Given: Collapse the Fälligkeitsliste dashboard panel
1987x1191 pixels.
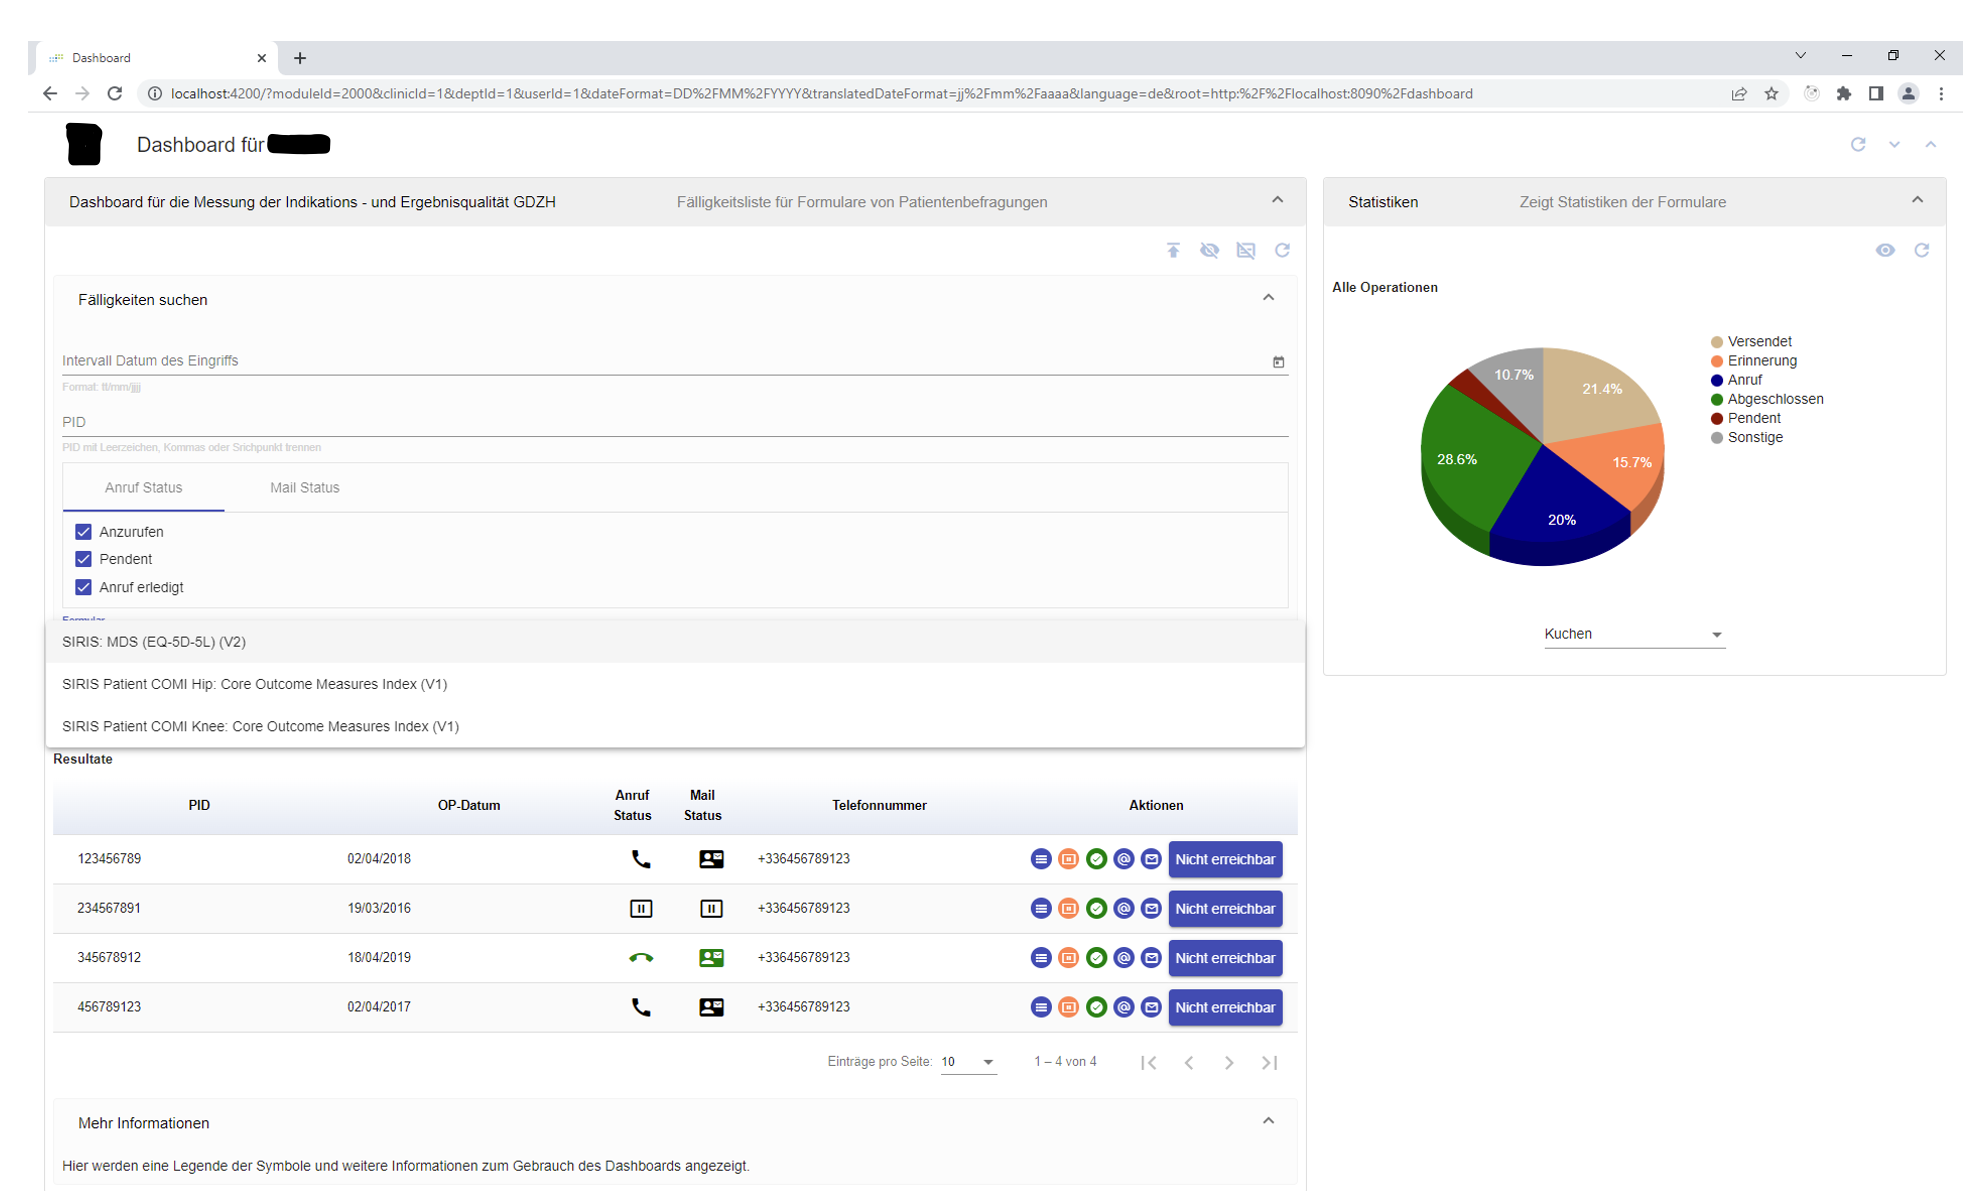Looking at the screenshot, I should tap(1277, 200).
